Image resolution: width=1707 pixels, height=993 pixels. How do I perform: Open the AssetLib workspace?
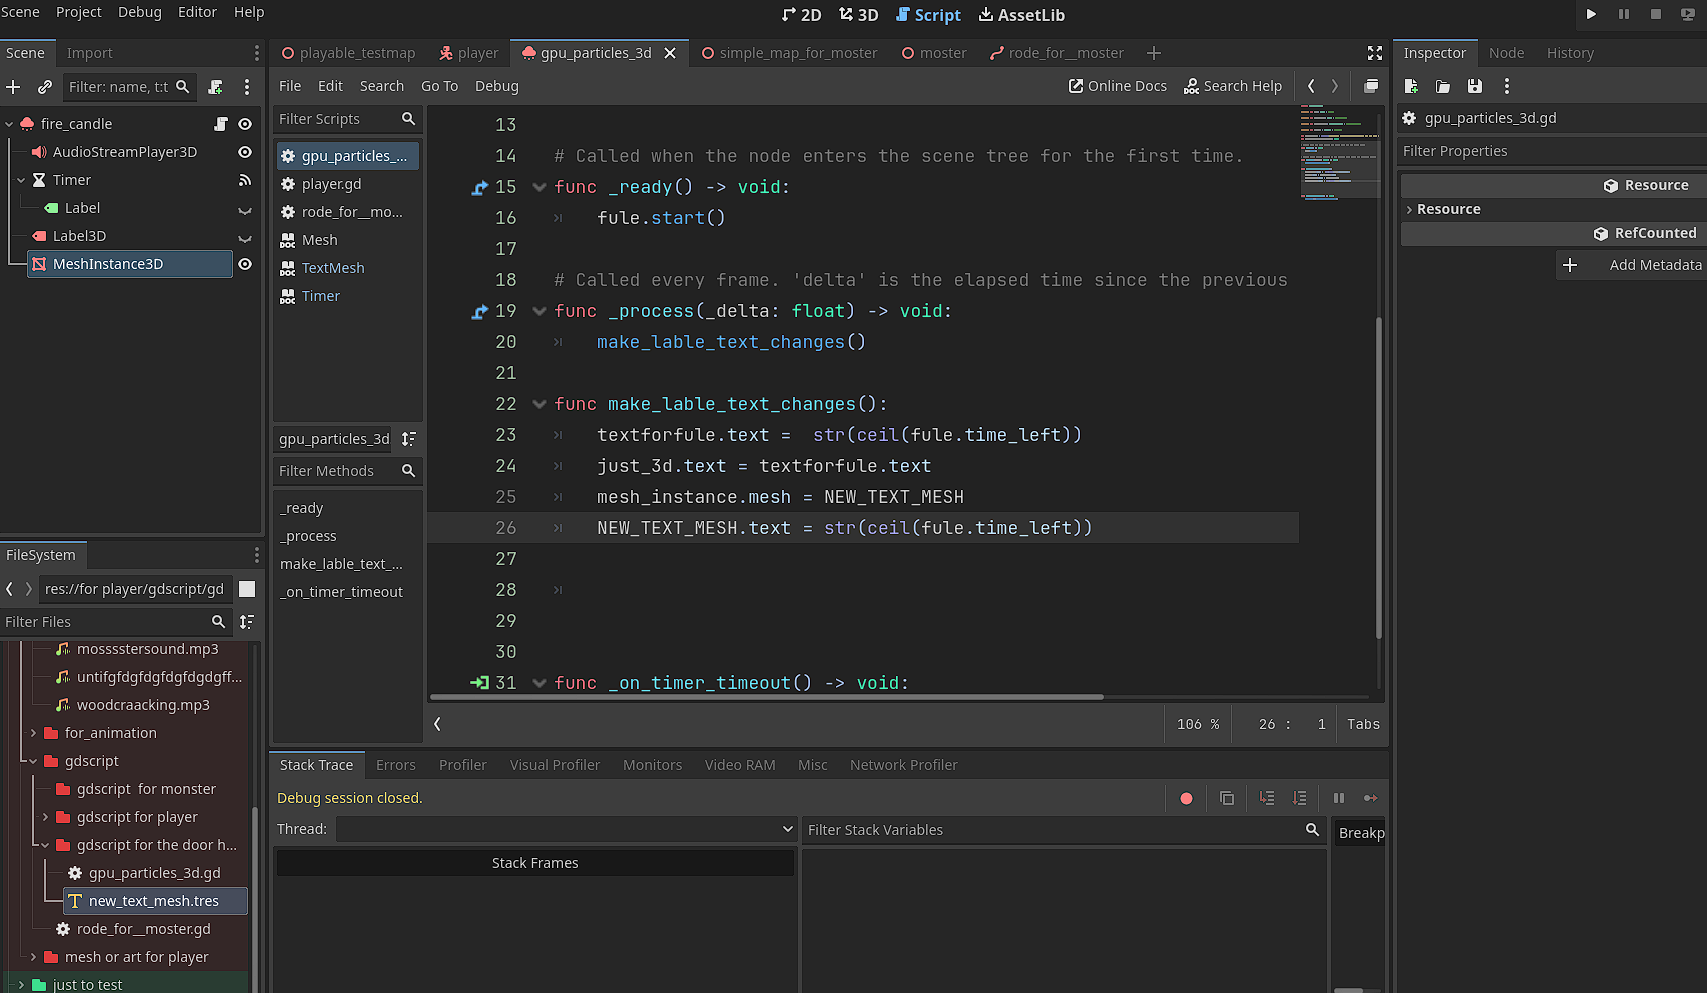pyautogui.click(x=1021, y=15)
